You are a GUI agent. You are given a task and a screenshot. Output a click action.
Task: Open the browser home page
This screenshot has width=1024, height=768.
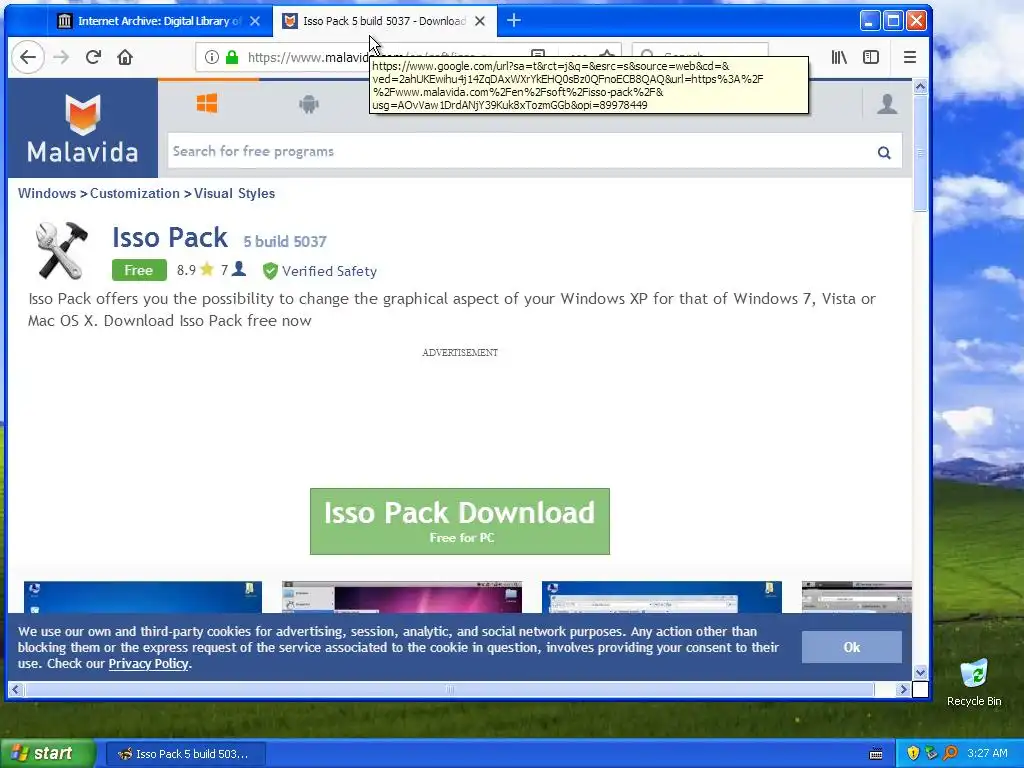pyautogui.click(x=125, y=57)
